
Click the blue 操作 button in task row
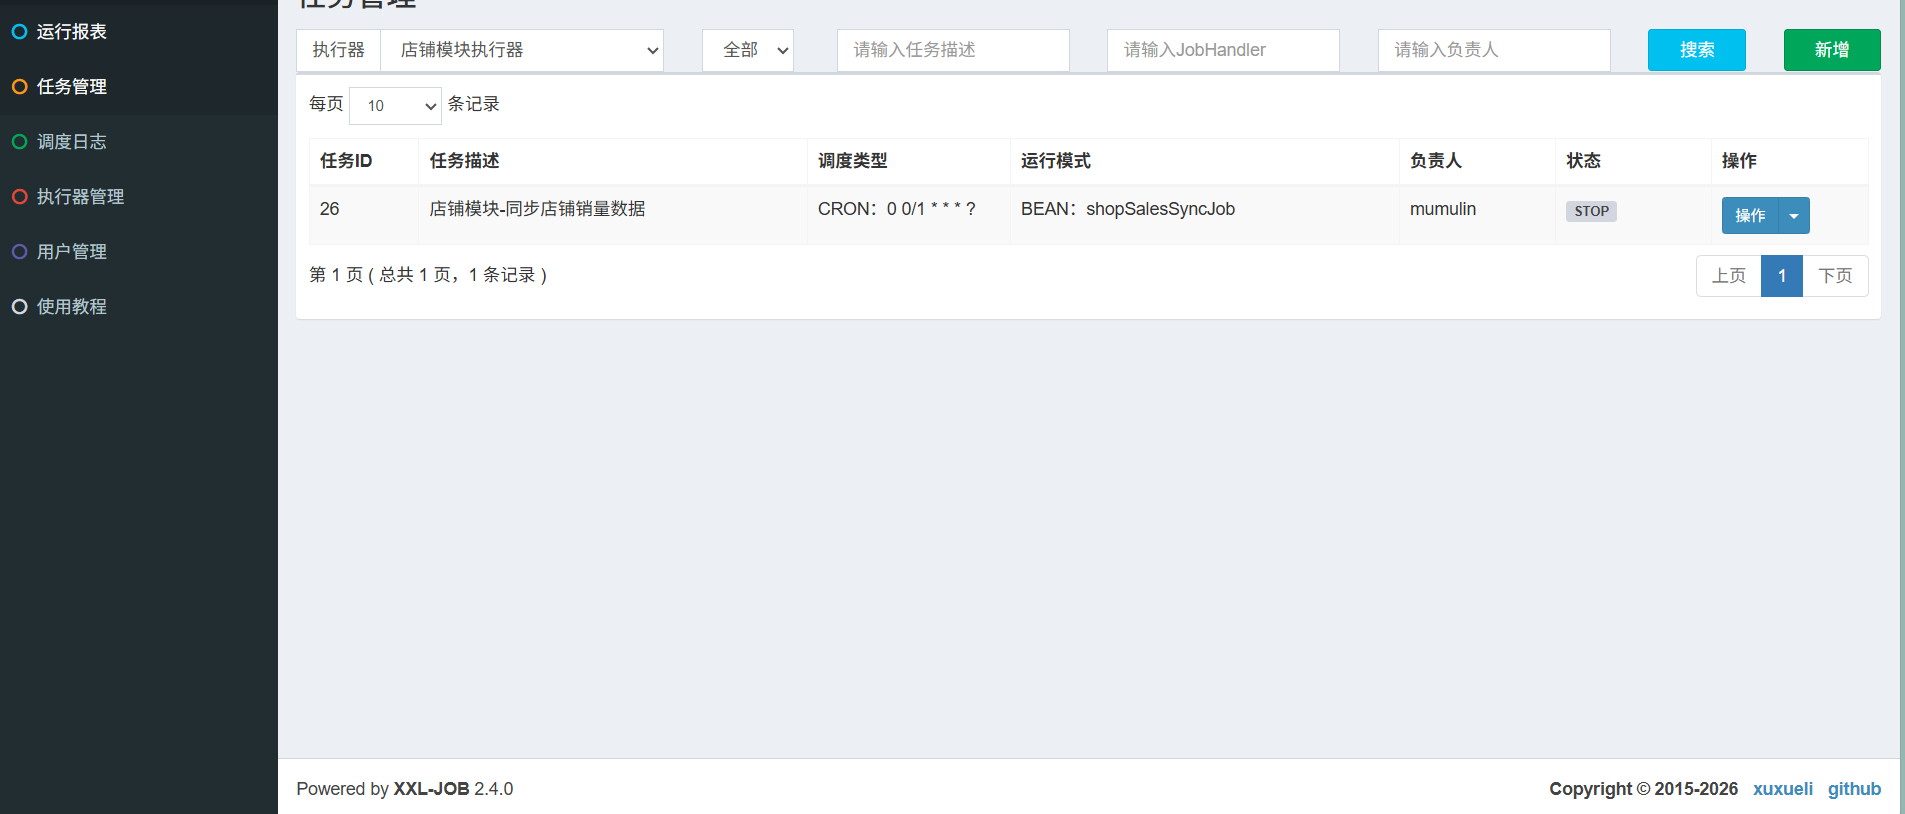pyautogui.click(x=1750, y=216)
